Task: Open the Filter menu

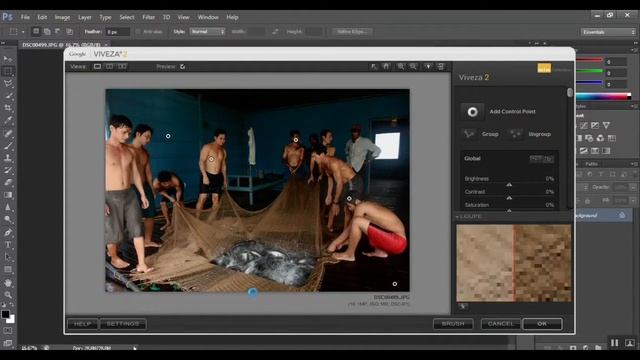Action: point(149,17)
